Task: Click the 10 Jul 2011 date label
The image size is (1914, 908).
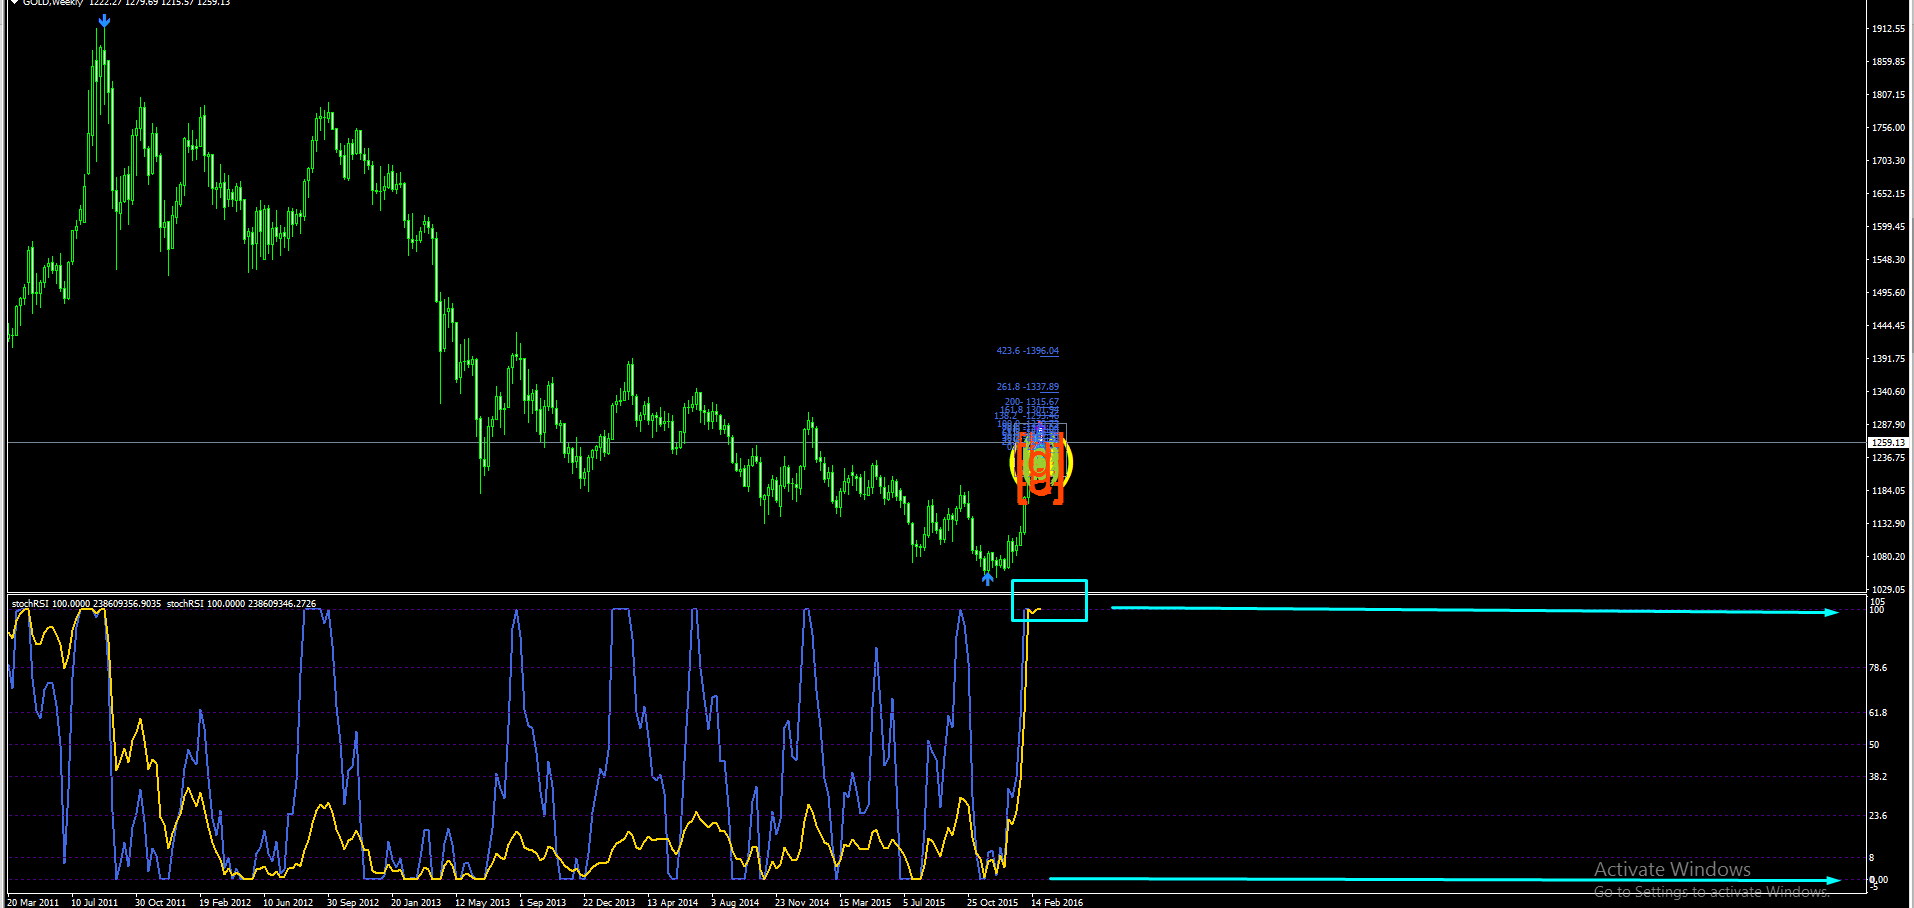Action: [94, 902]
